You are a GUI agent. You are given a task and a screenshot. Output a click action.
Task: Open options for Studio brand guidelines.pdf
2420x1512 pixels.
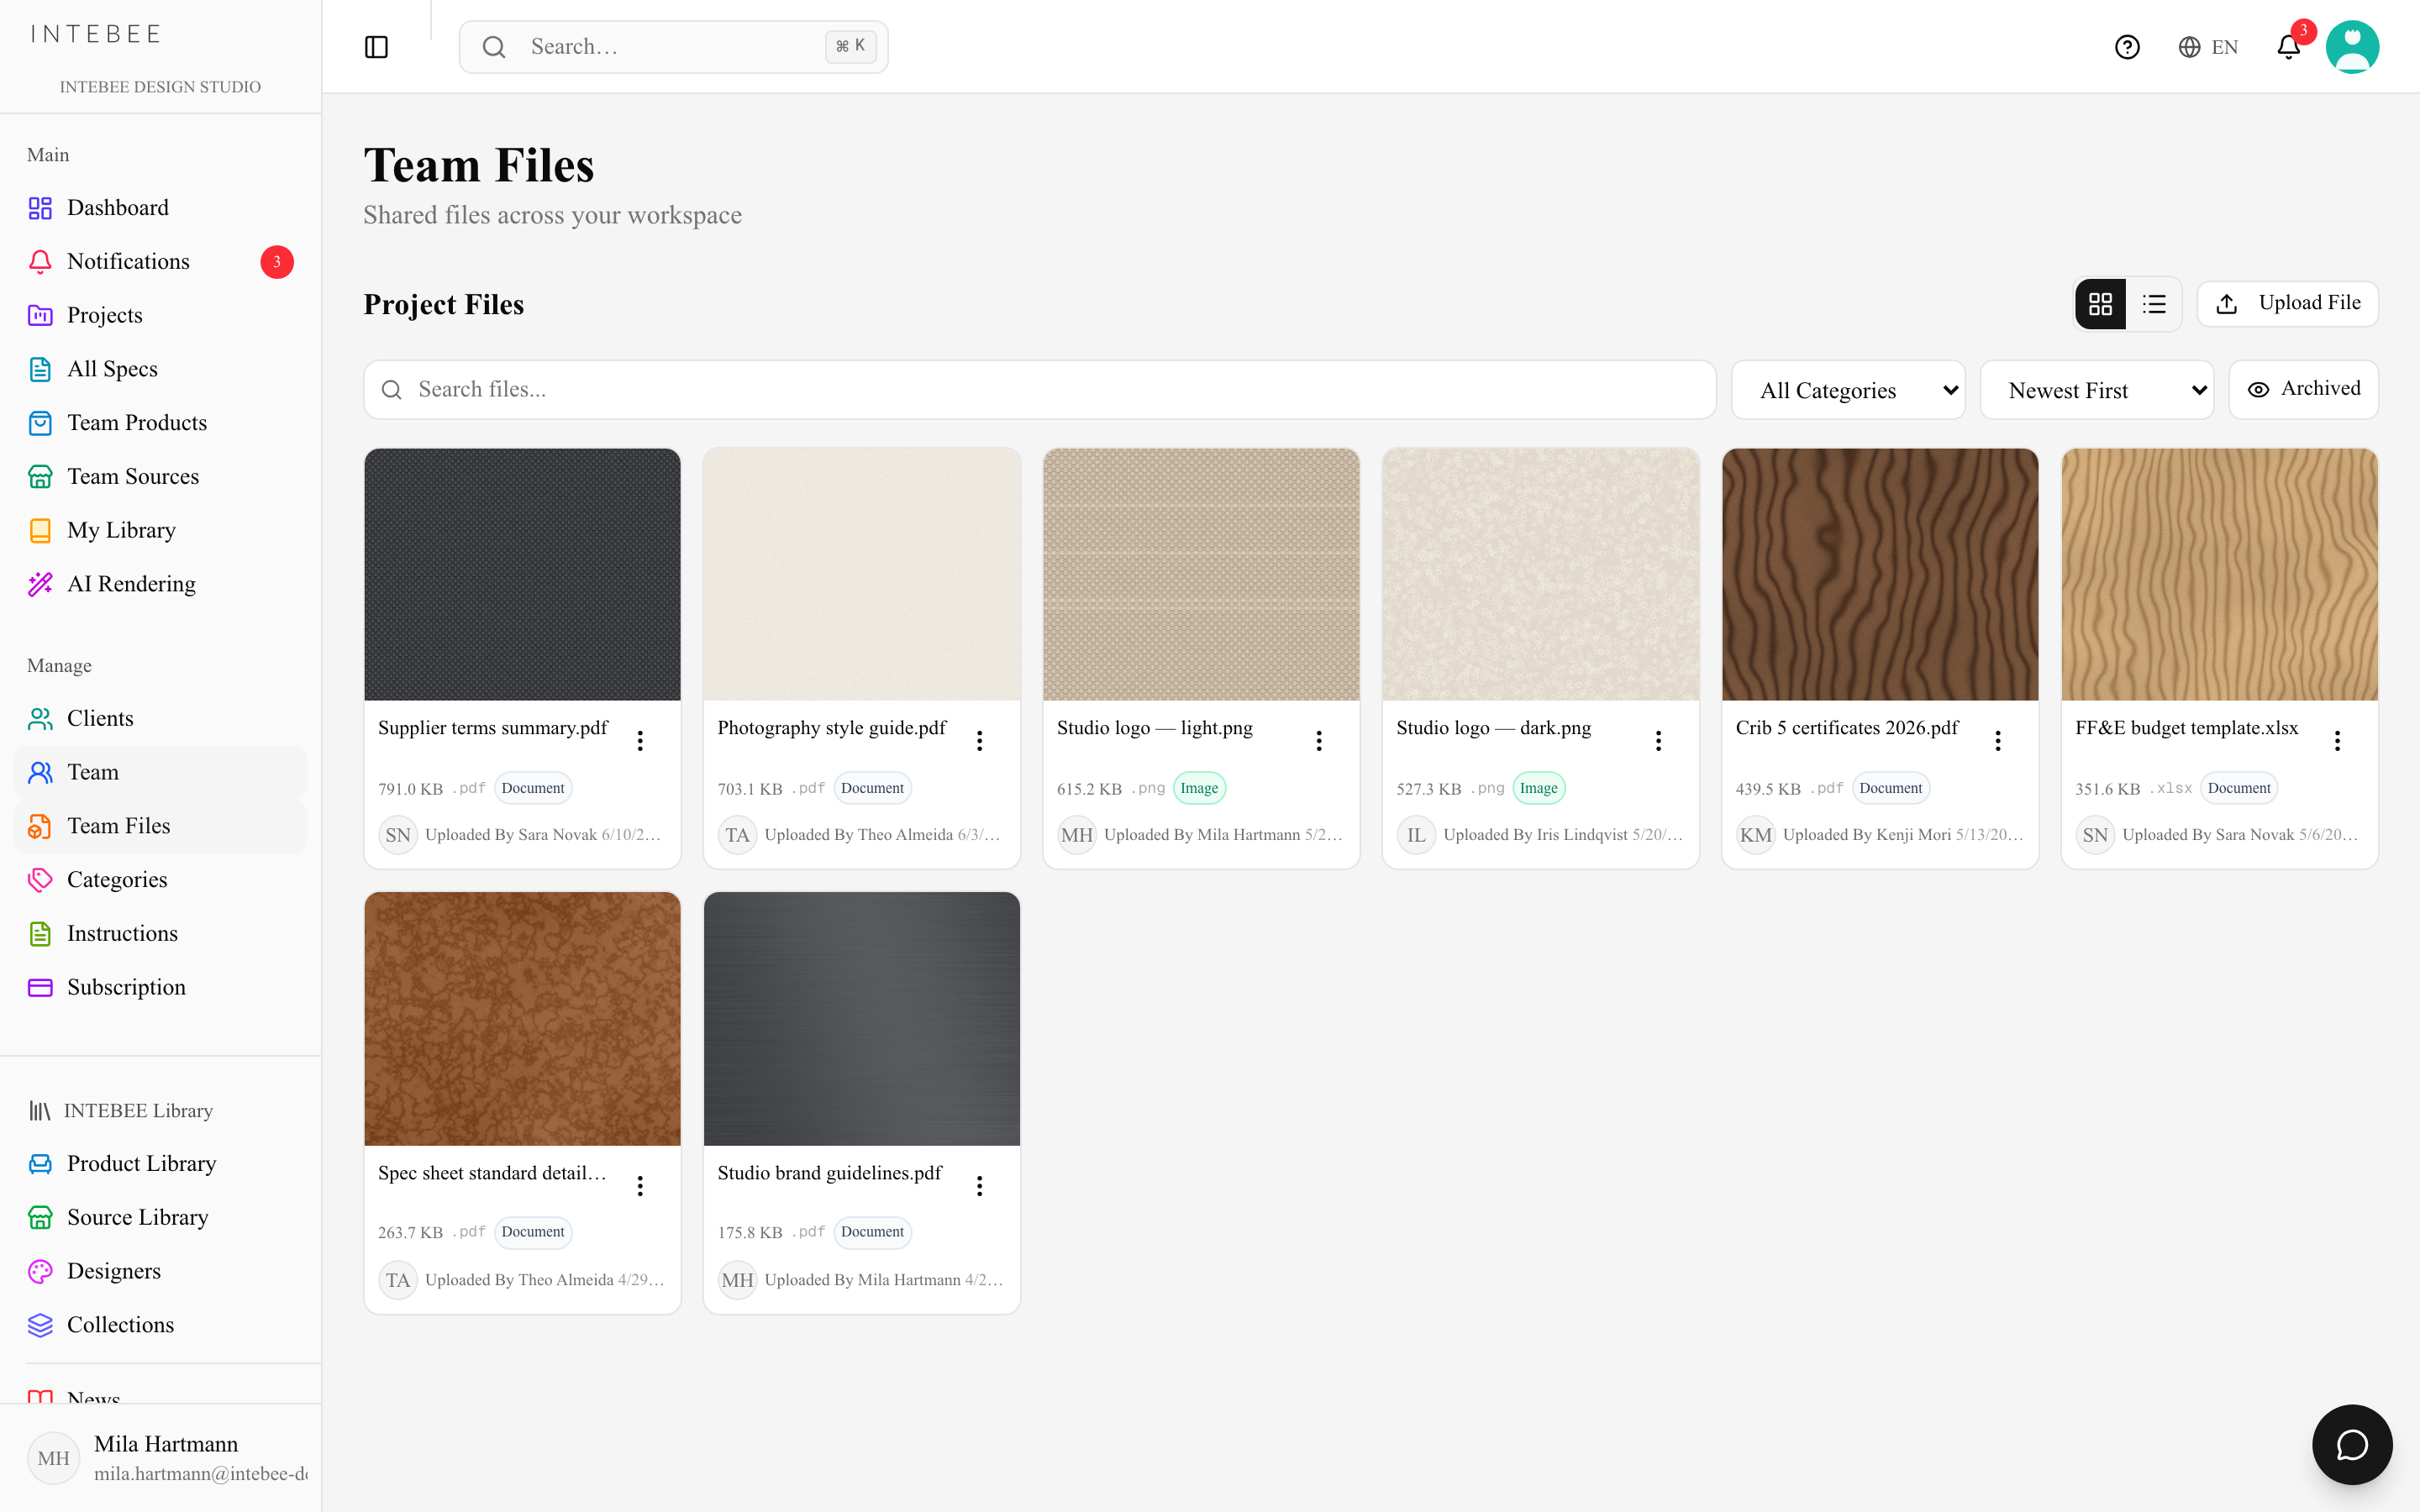click(x=980, y=1185)
